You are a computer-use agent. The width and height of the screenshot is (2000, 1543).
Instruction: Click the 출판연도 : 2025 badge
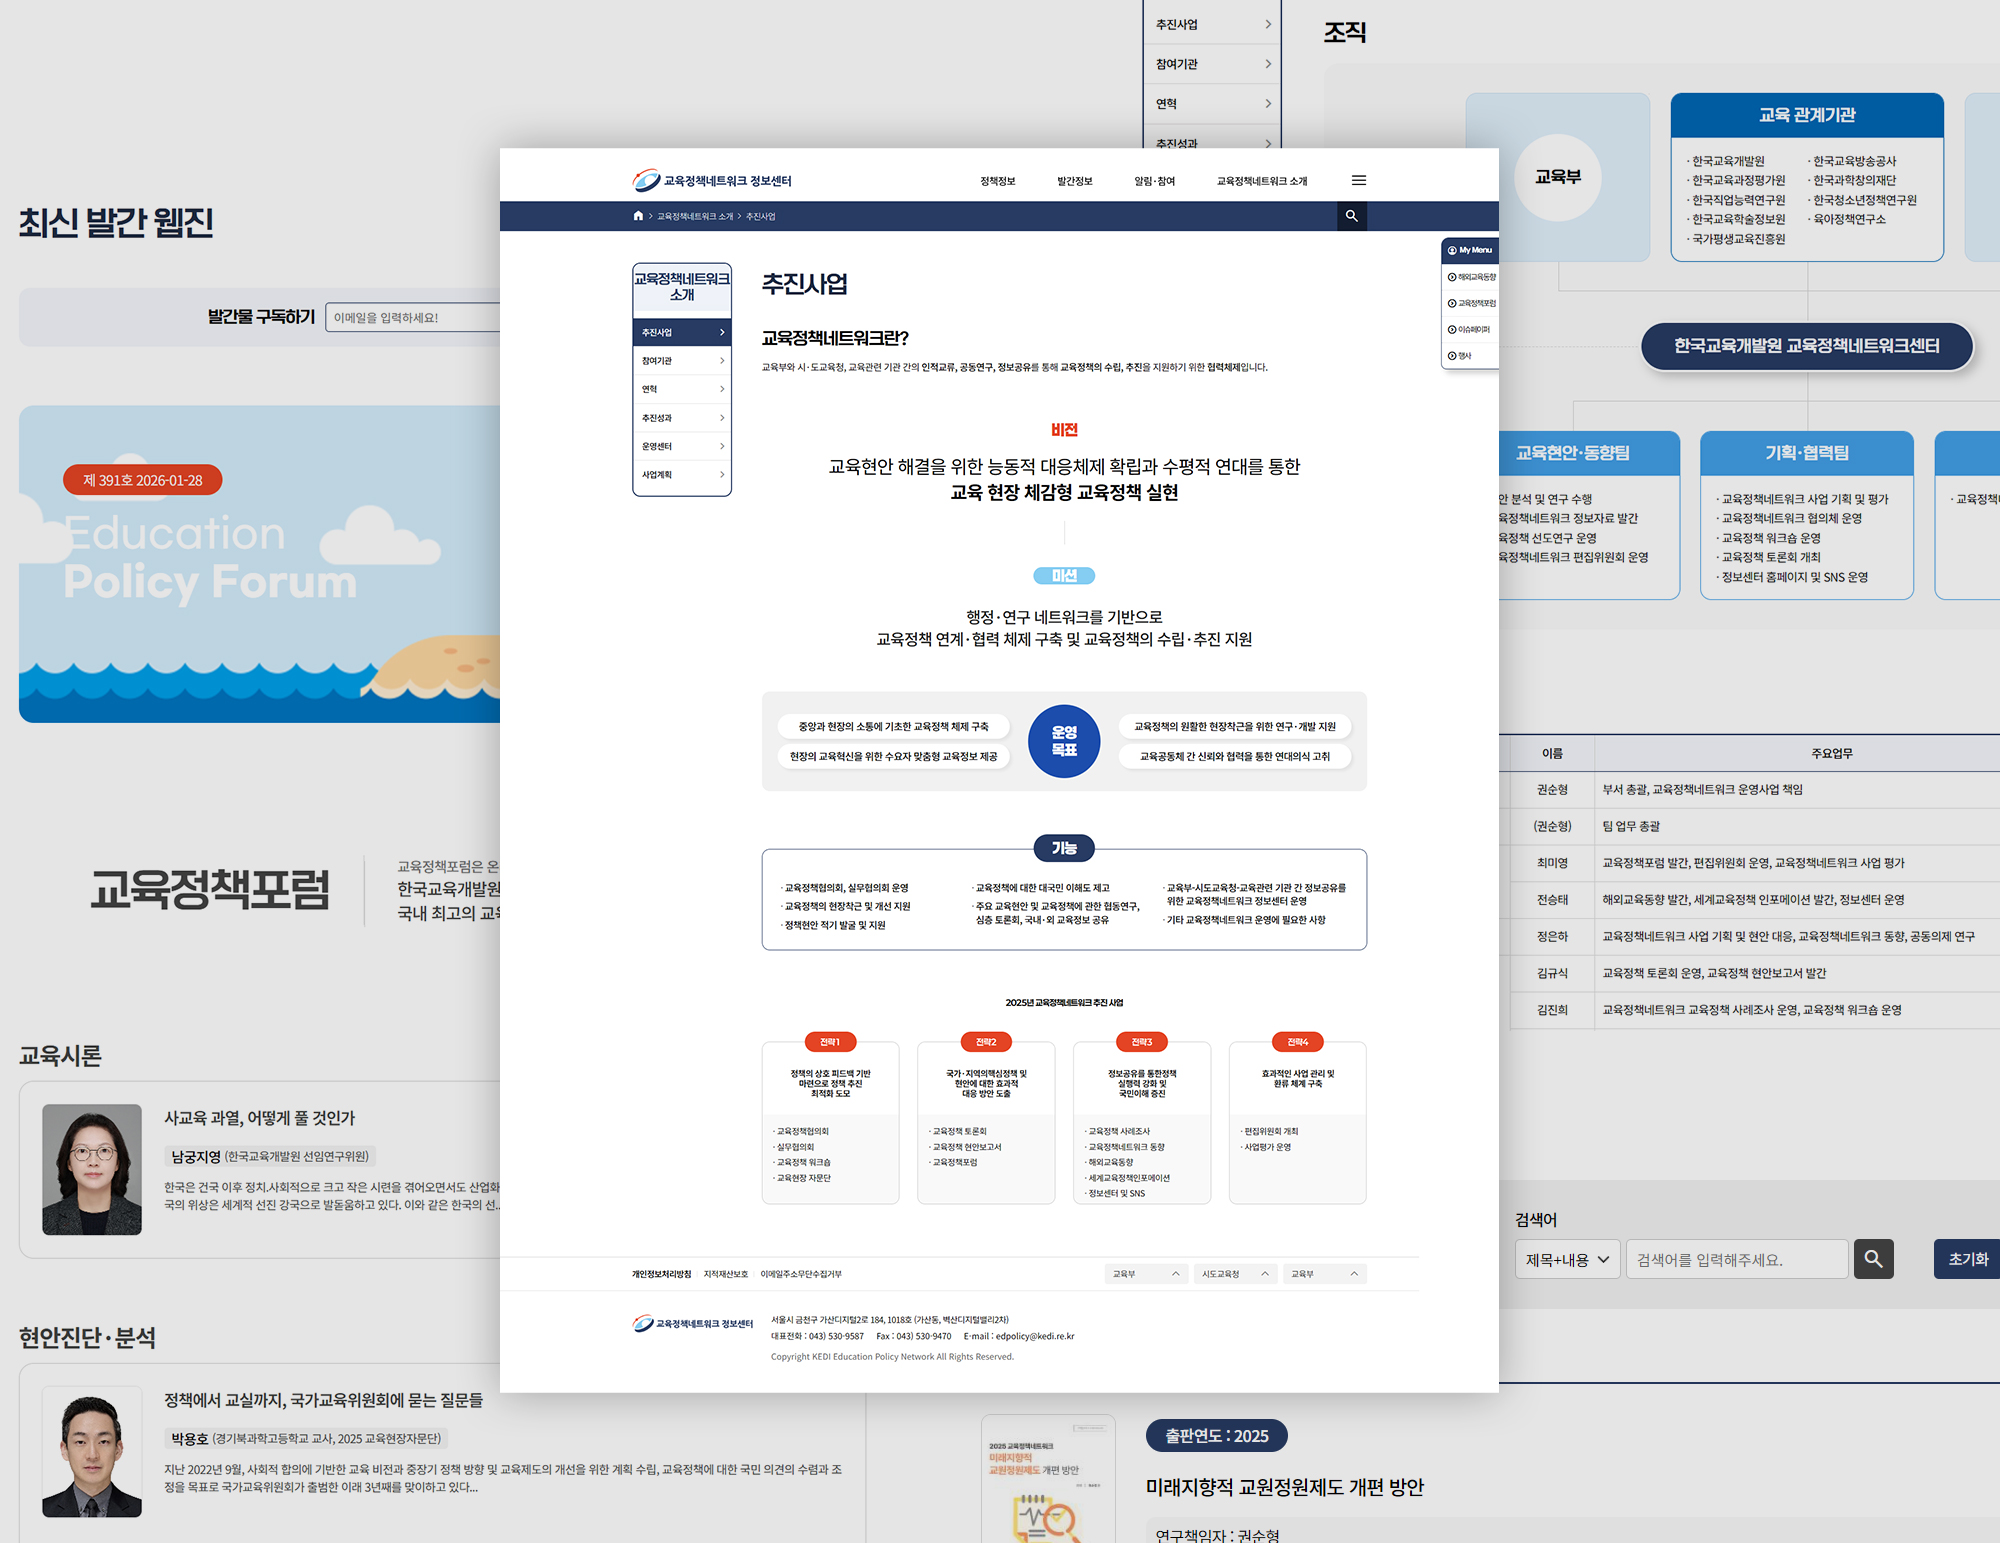[1216, 1436]
